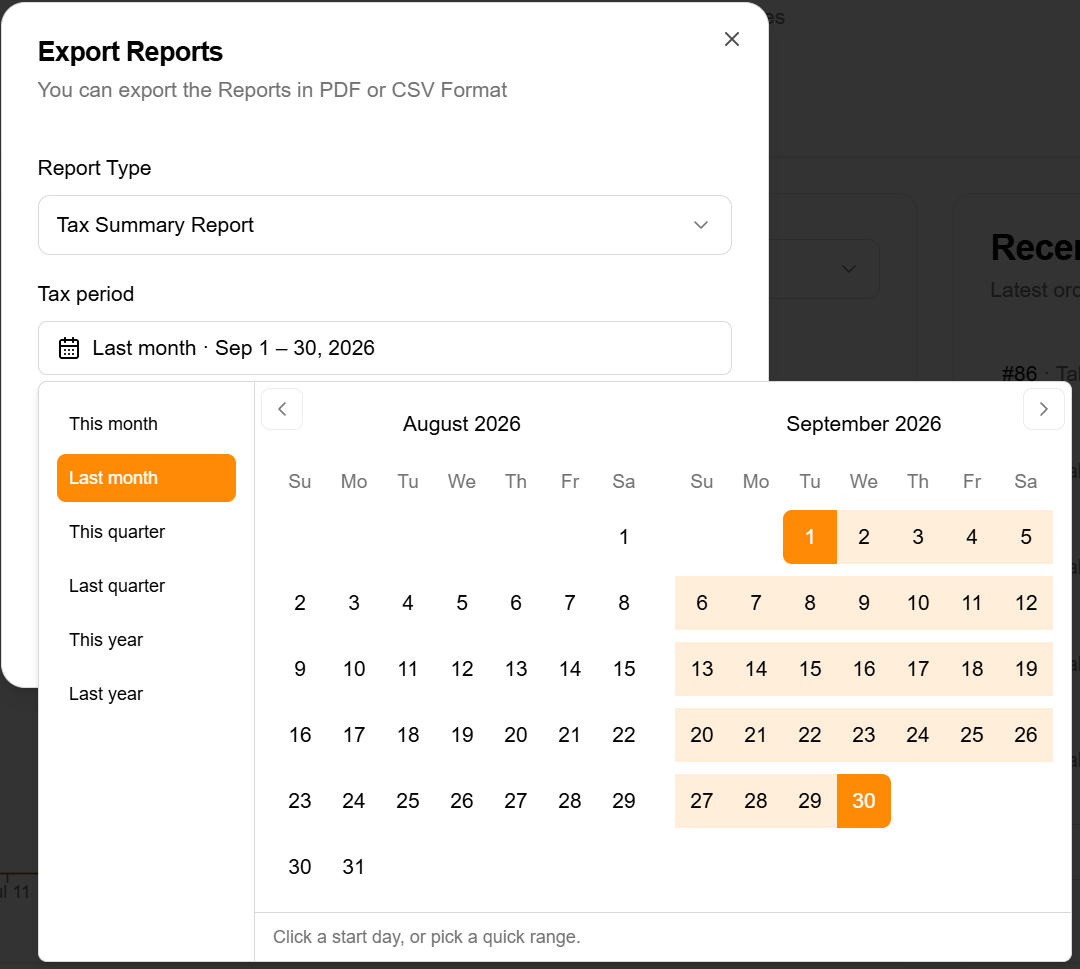Pick August 4 in the calendar

pos(408,603)
